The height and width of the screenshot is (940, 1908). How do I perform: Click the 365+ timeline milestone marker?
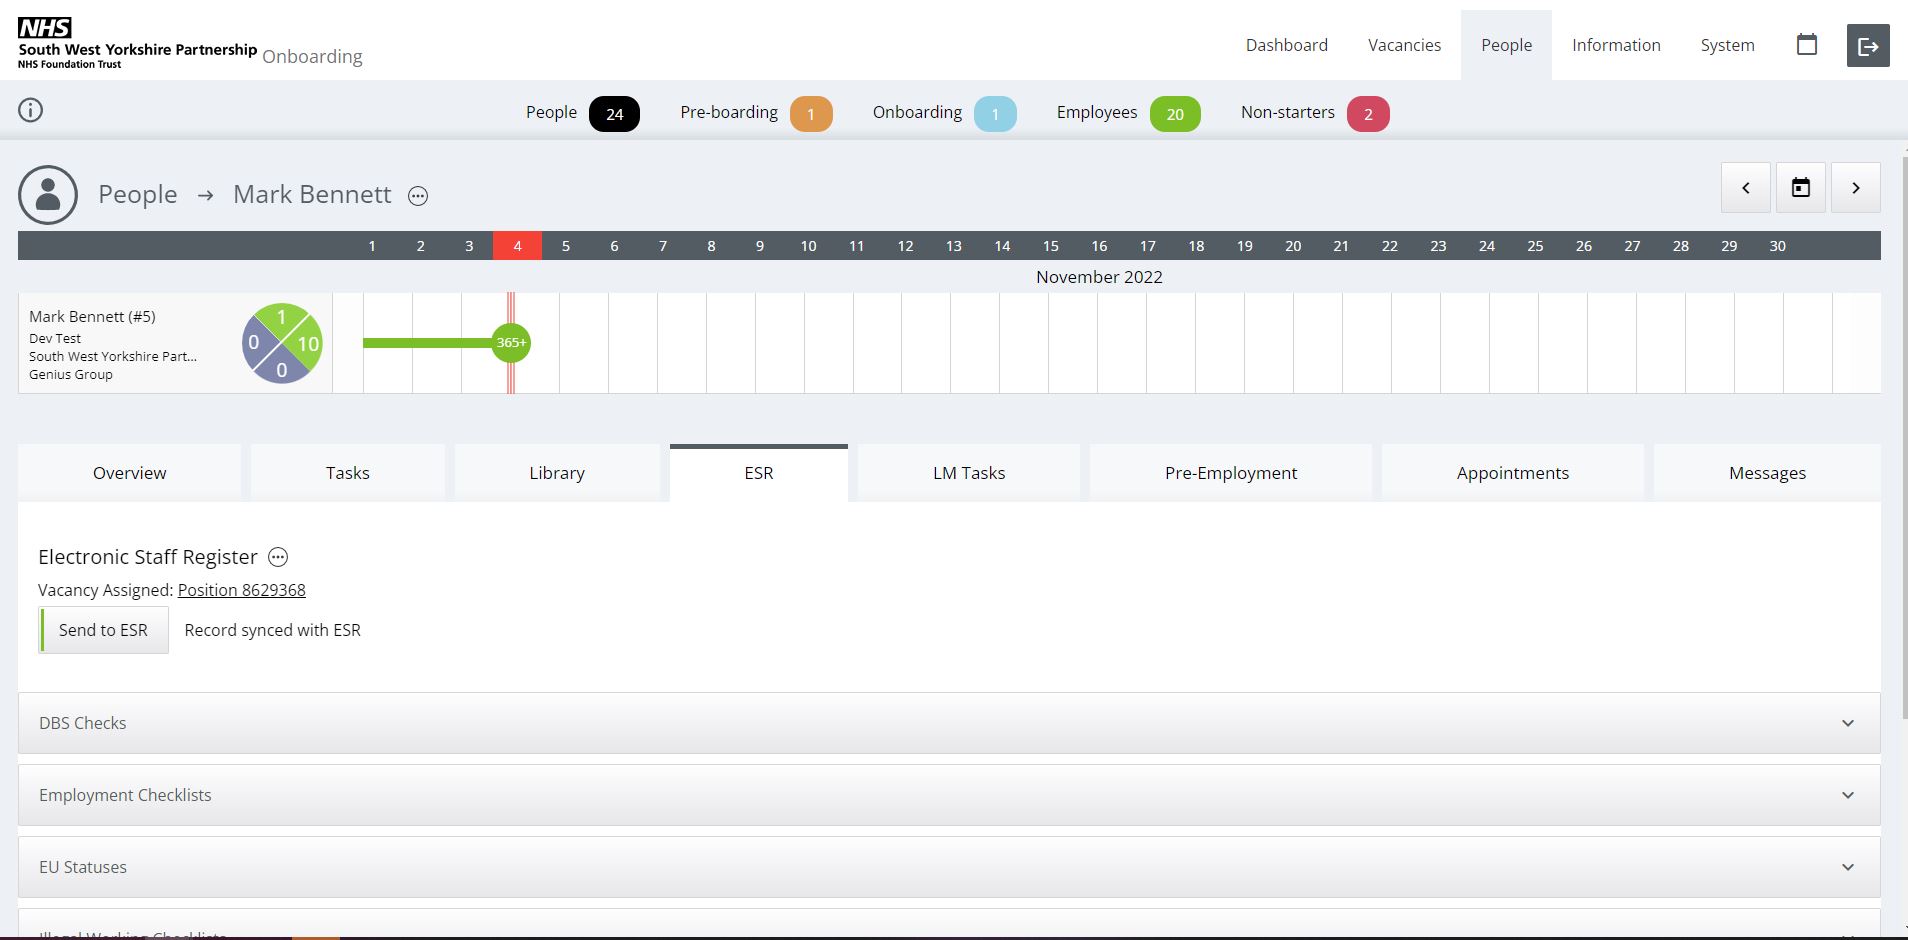click(511, 343)
